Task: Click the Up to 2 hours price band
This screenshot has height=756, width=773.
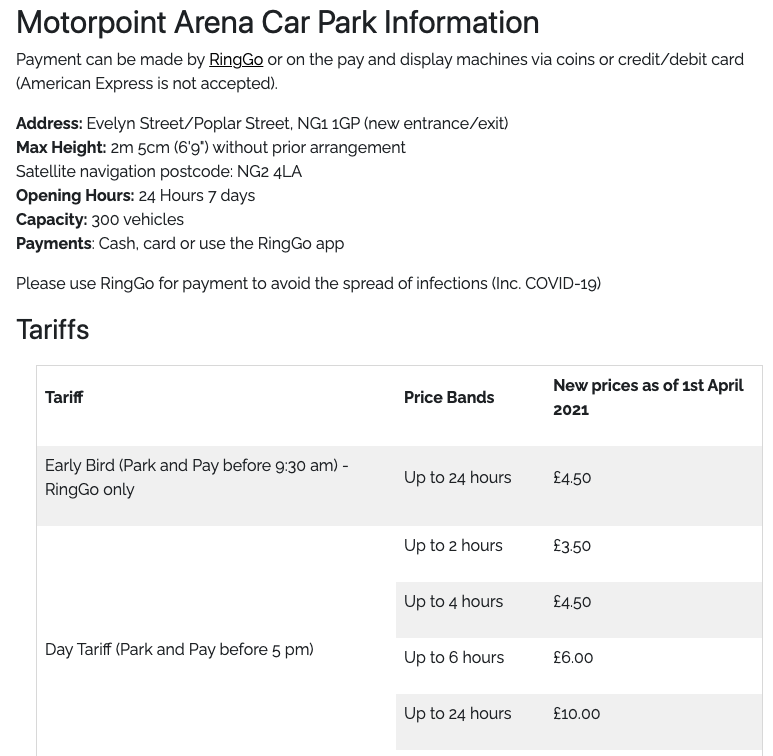Action: click(453, 546)
